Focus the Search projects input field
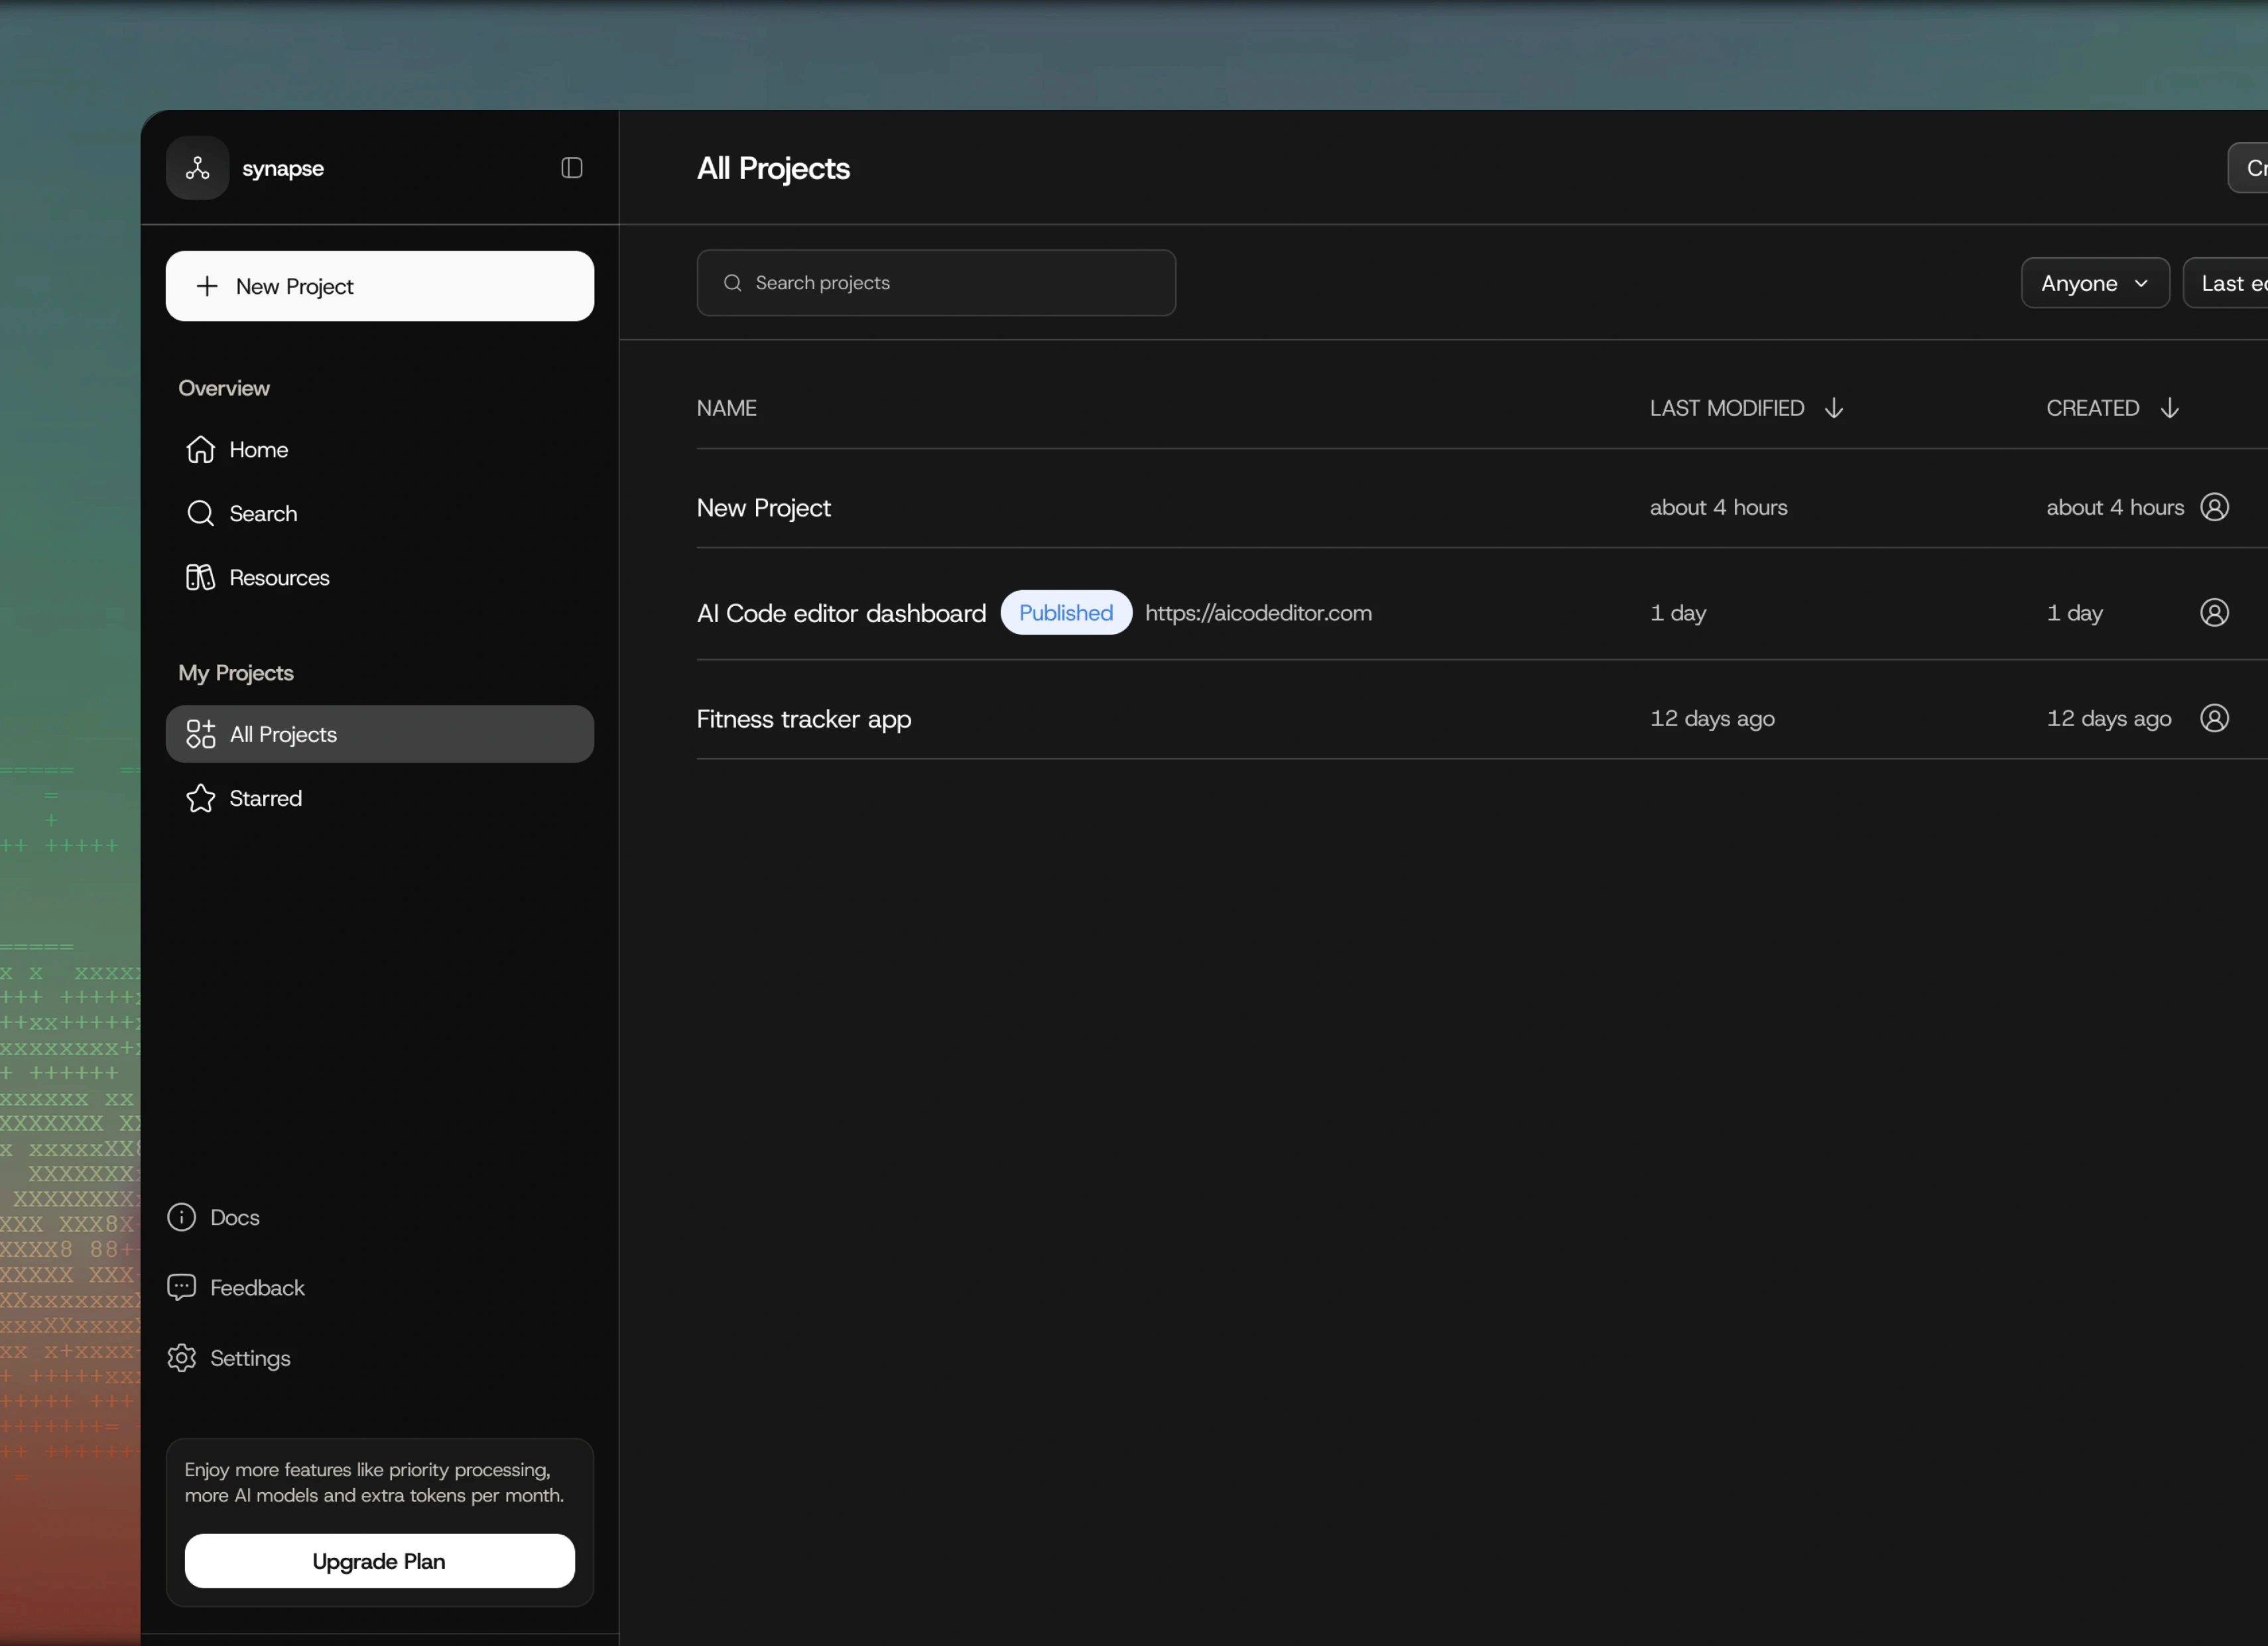 936,283
